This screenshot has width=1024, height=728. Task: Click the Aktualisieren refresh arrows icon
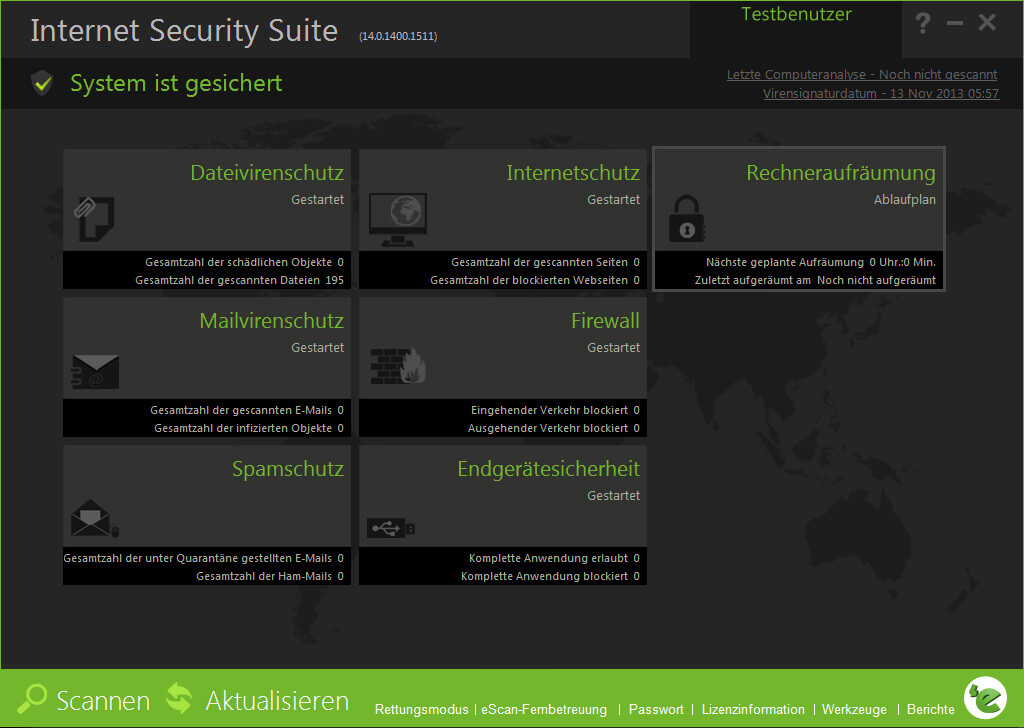coord(180,700)
